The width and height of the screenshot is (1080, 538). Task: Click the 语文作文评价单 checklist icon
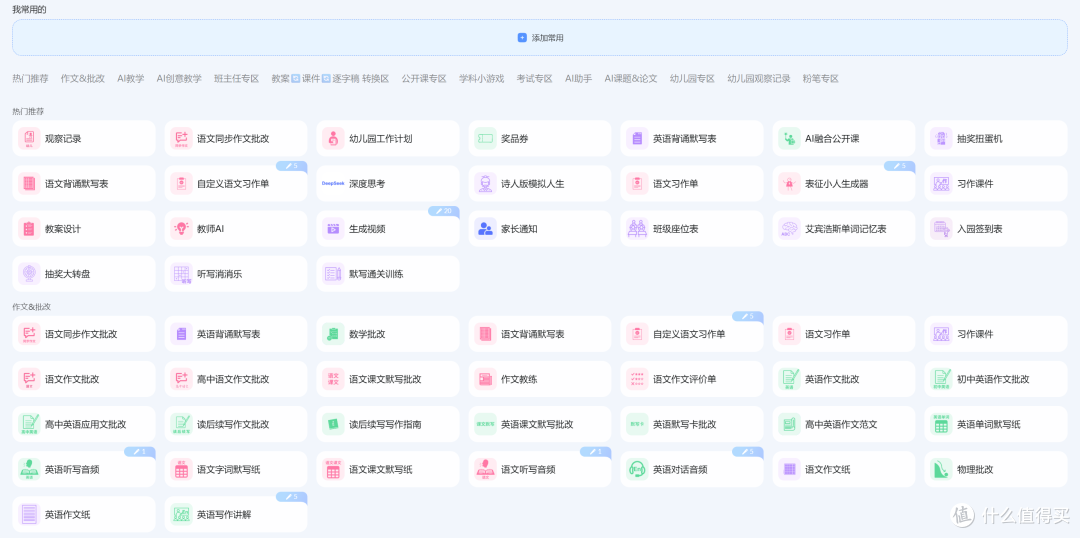(638, 380)
